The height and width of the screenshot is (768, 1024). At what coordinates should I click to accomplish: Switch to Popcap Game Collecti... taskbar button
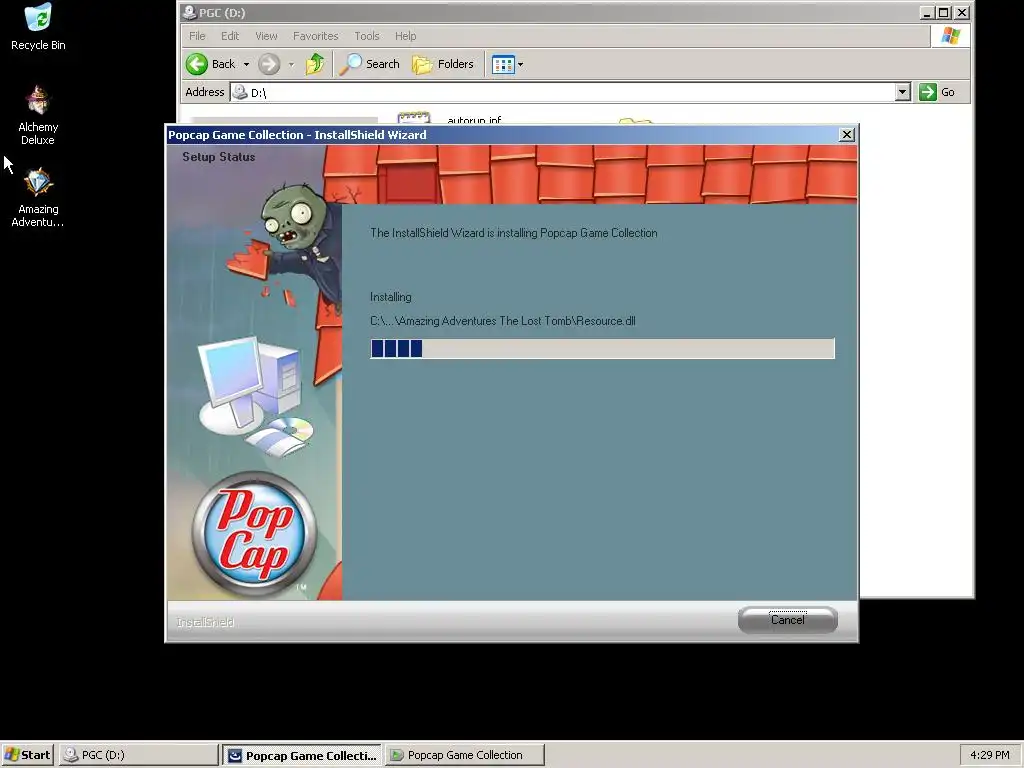(302, 755)
